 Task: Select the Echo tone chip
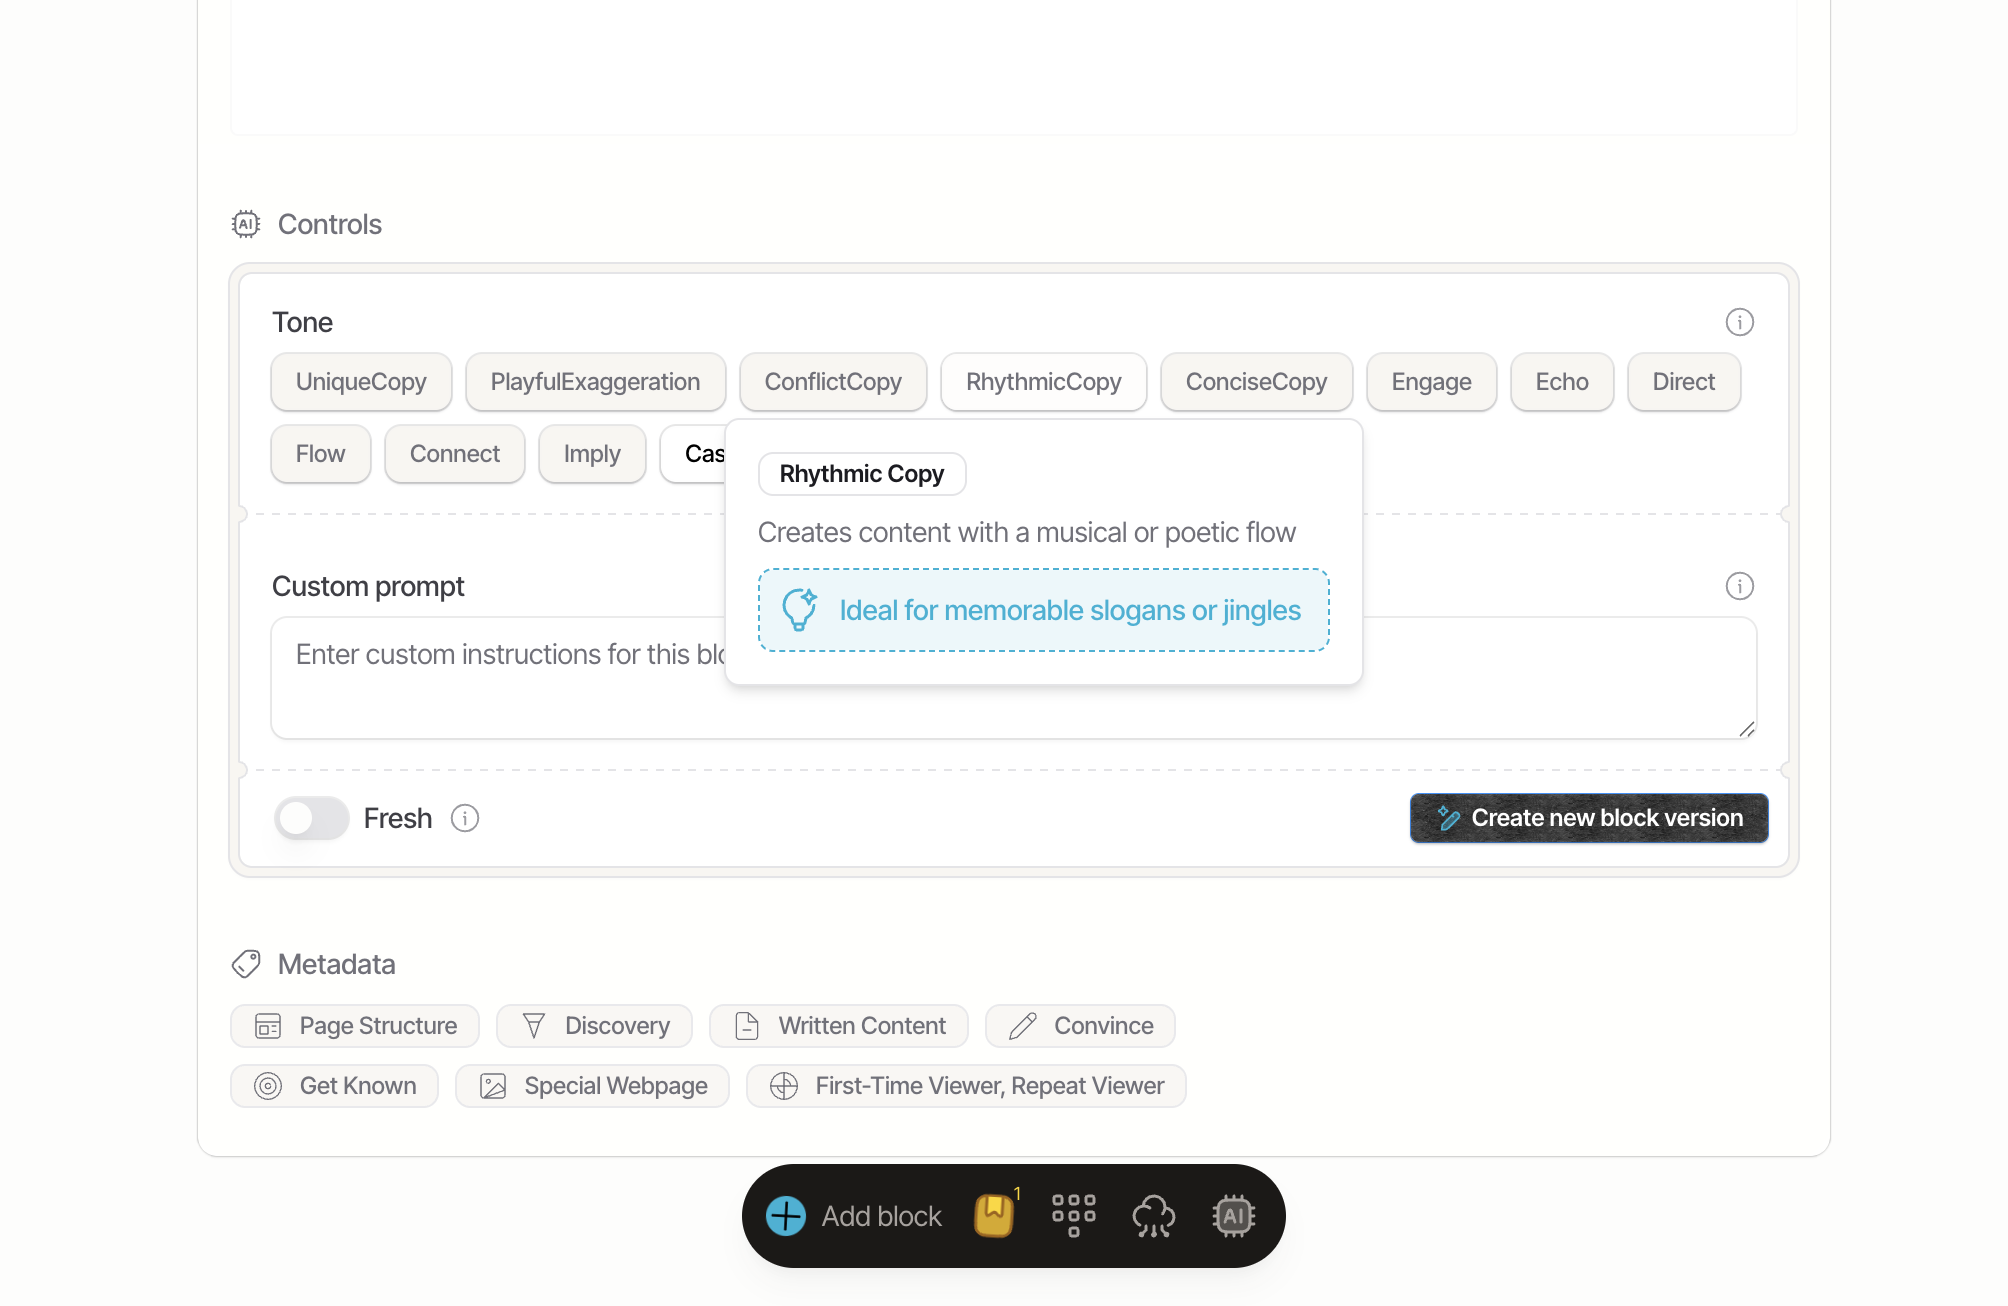click(1561, 382)
